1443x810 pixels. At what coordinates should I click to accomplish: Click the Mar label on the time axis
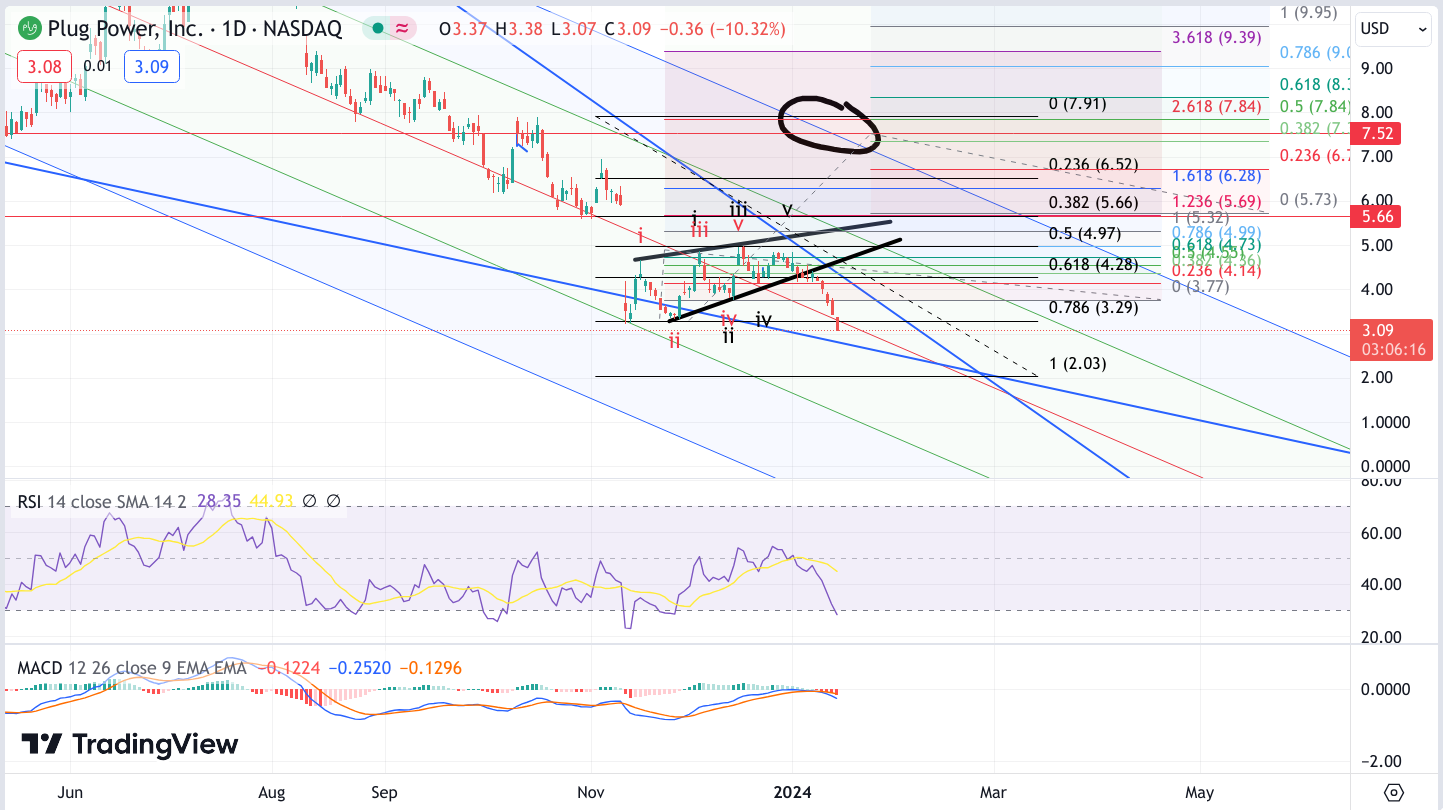pos(993,793)
